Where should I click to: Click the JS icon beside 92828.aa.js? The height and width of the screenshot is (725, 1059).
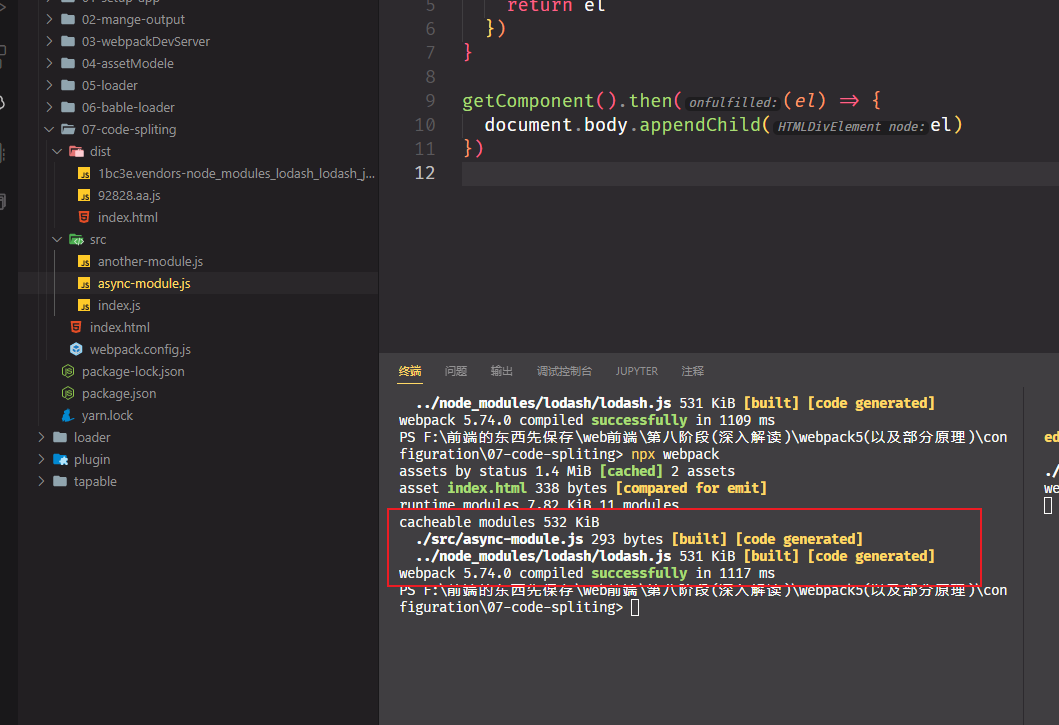tap(84, 195)
